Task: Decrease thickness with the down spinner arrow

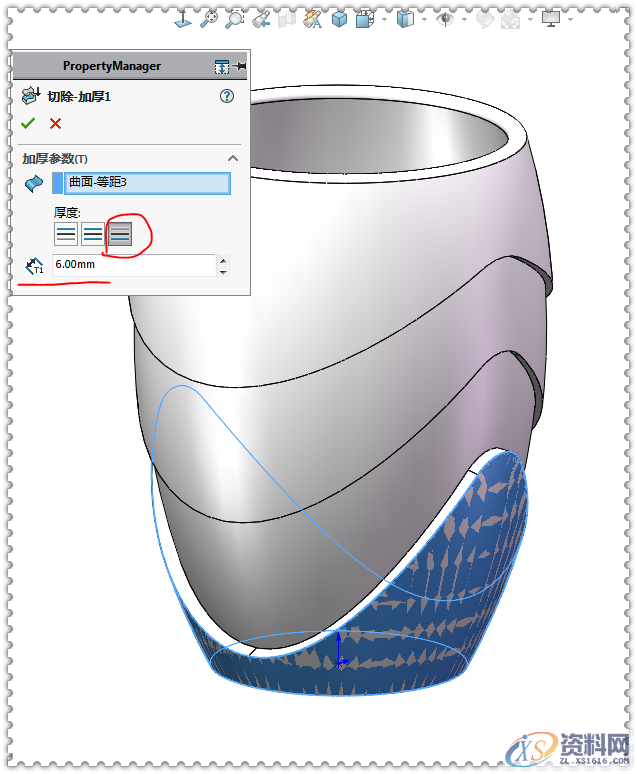Action: point(223,271)
